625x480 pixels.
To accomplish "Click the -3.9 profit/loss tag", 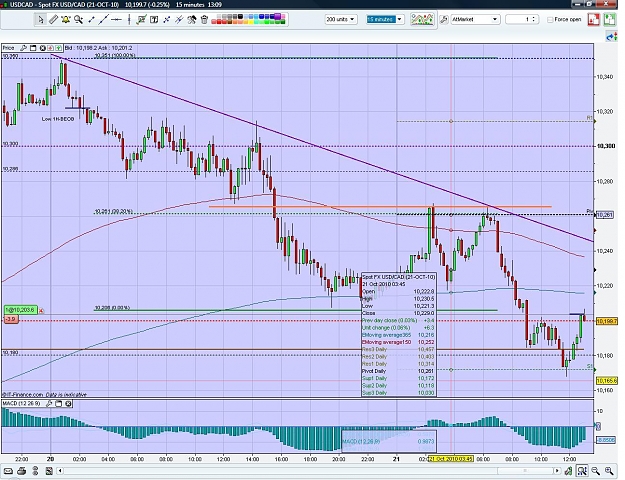I will point(11,319).
